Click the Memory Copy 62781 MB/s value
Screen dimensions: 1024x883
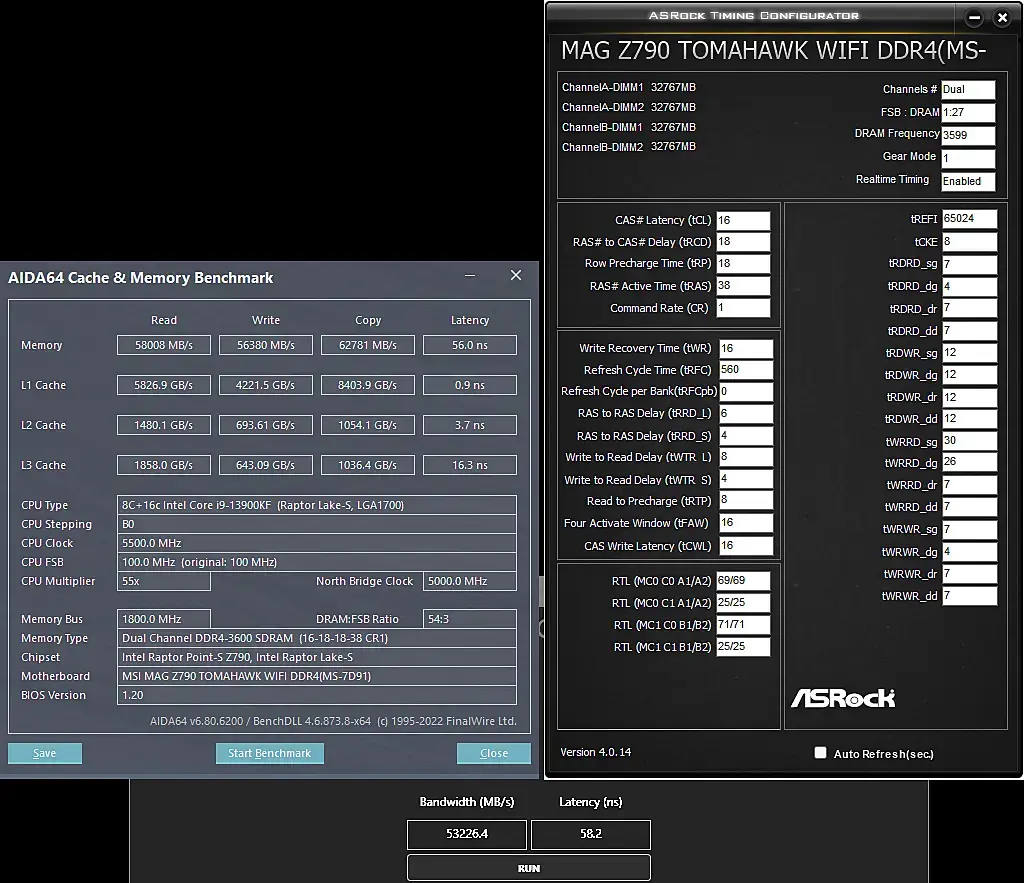(x=368, y=345)
